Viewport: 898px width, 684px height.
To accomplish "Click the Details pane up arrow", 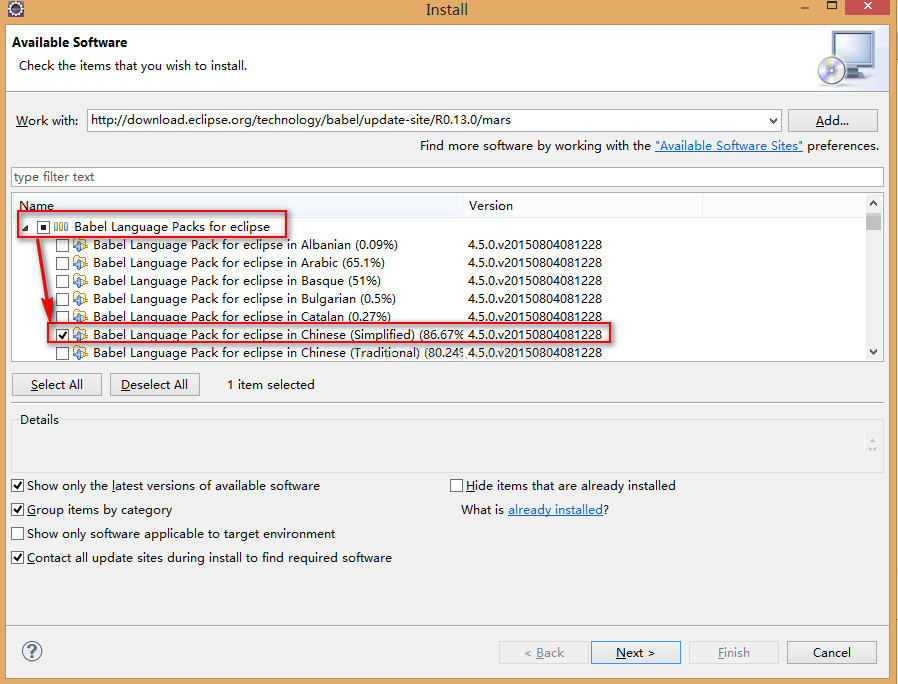I will (872, 439).
